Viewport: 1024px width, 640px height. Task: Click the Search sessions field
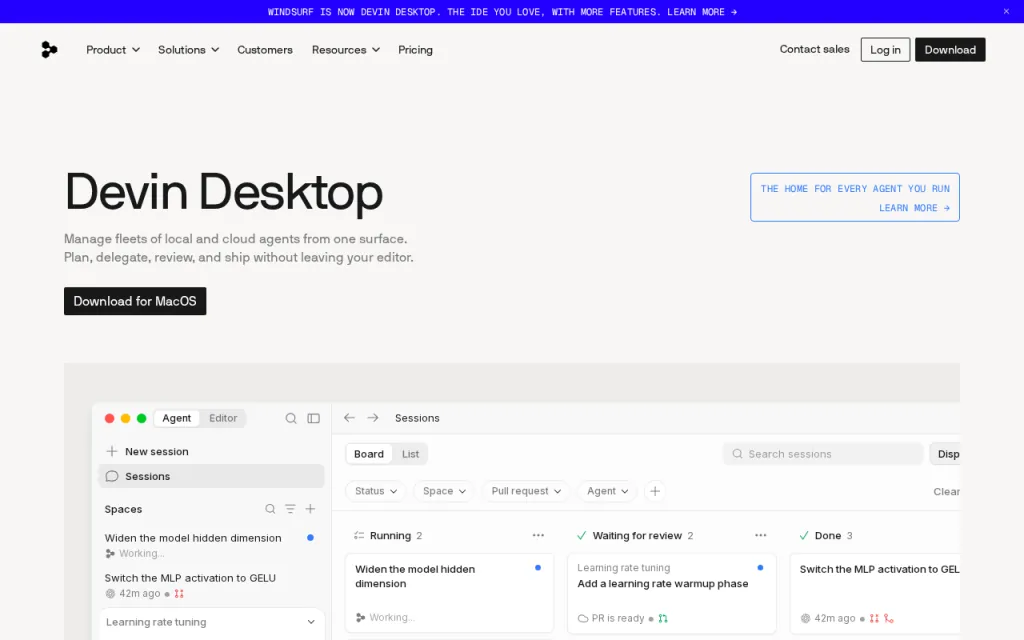(x=823, y=454)
